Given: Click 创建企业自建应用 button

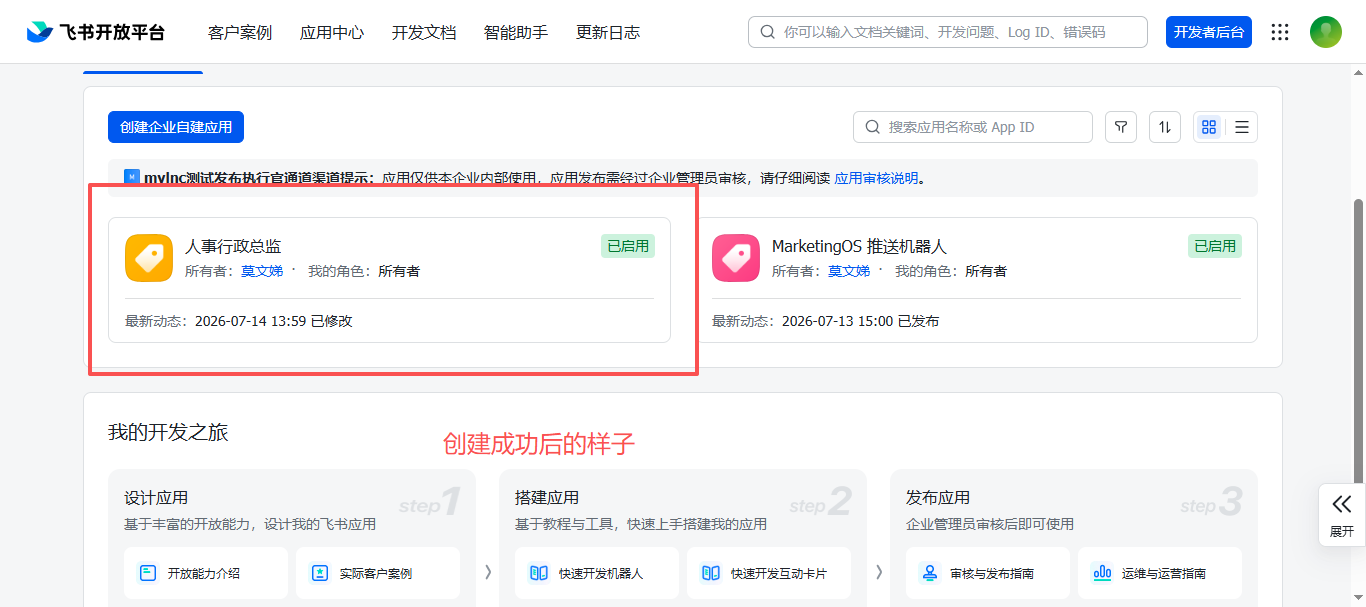Looking at the screenshot, I should point(176,127).
